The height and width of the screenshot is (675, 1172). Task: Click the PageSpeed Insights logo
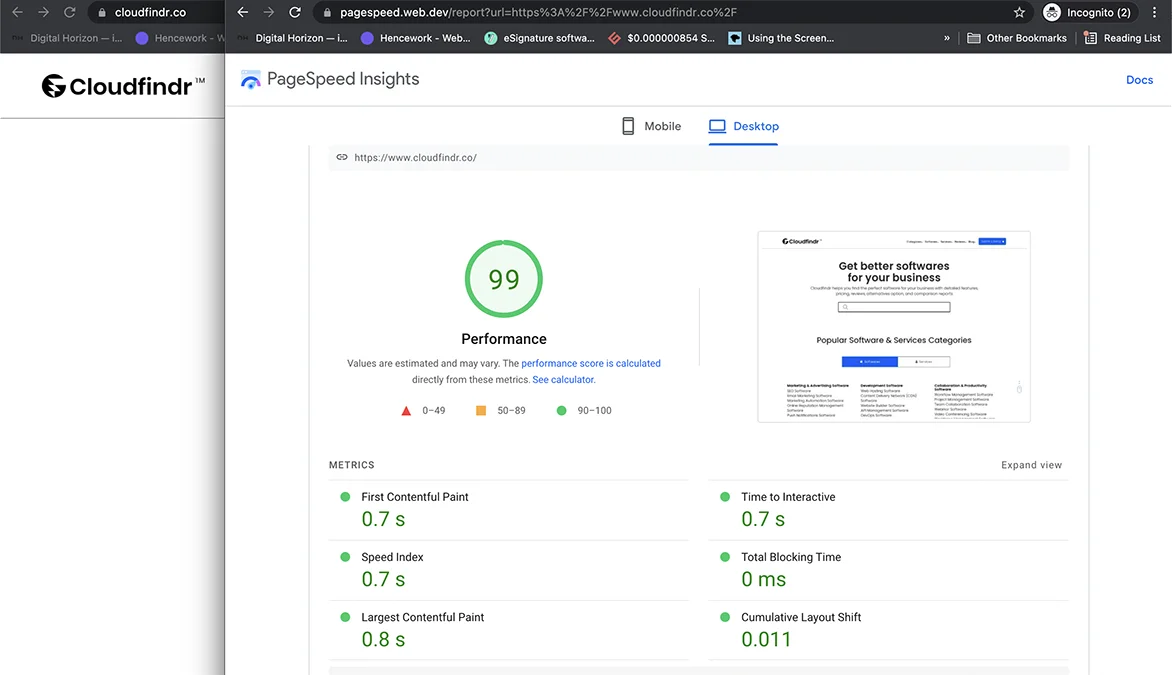pos(330,79)
